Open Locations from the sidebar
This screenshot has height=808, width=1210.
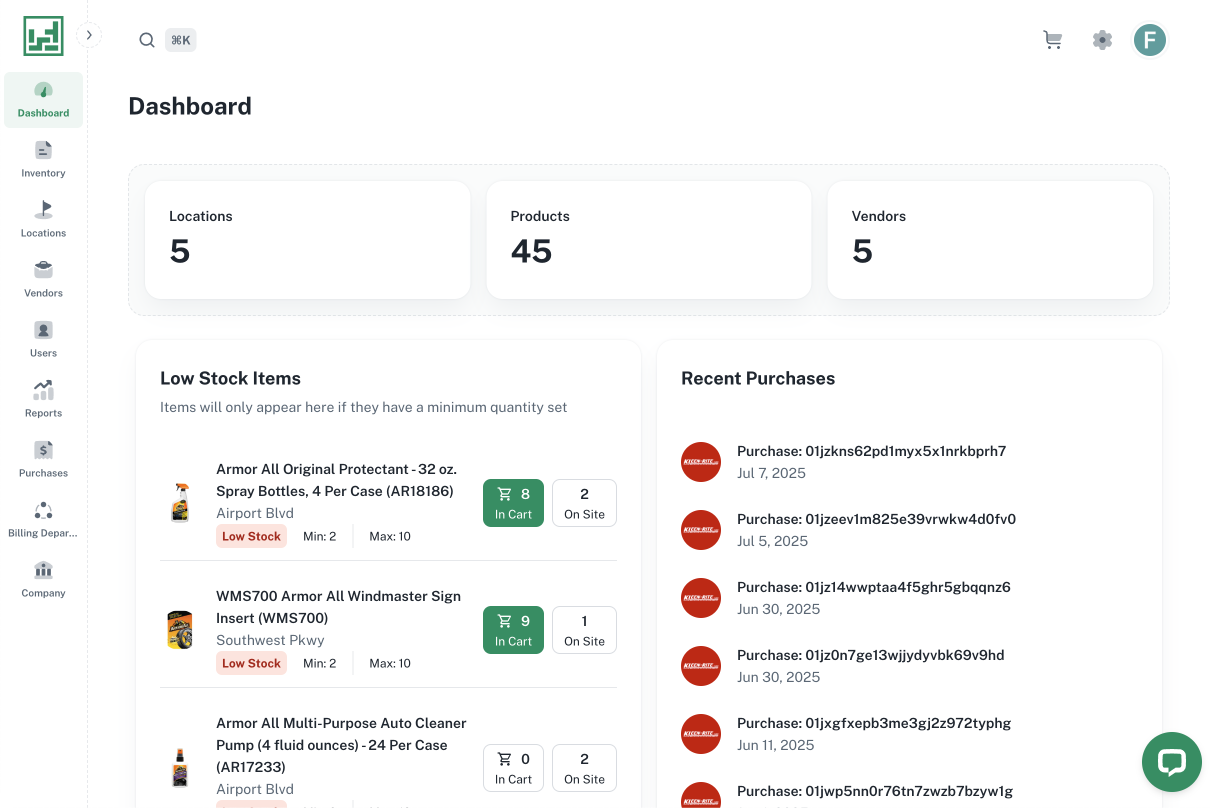click(x=43, y=220)
